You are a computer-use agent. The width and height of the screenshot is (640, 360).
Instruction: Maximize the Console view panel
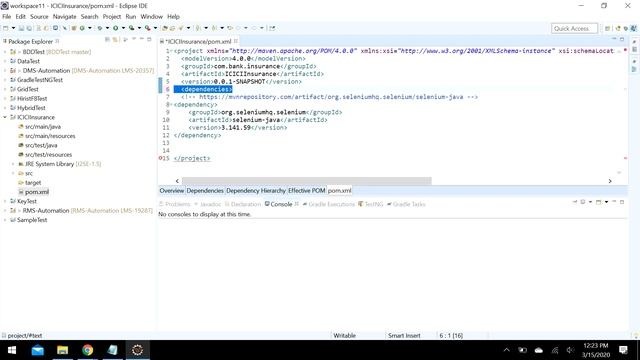tap(622, 202)
